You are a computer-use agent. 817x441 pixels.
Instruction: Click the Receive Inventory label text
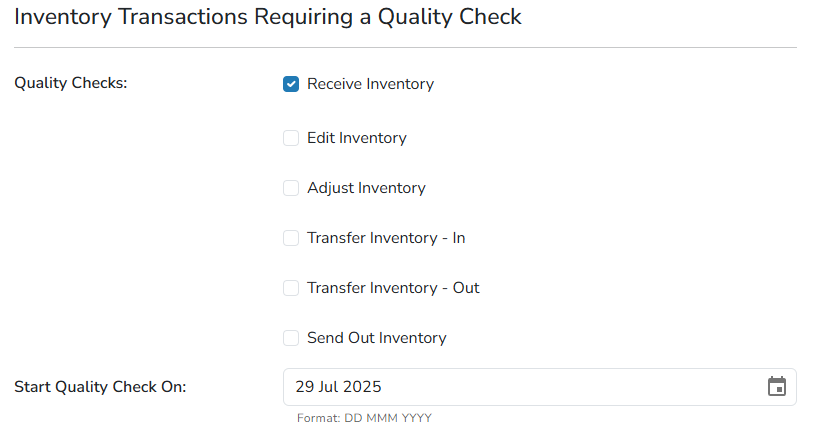point(370,84)
